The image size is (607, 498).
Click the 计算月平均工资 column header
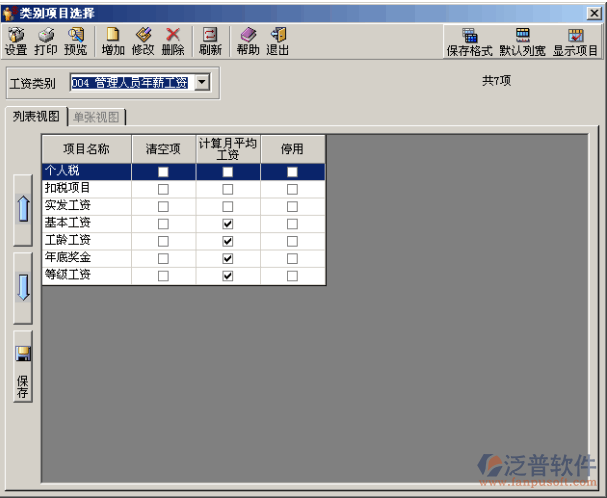click(x=228, y=149)
